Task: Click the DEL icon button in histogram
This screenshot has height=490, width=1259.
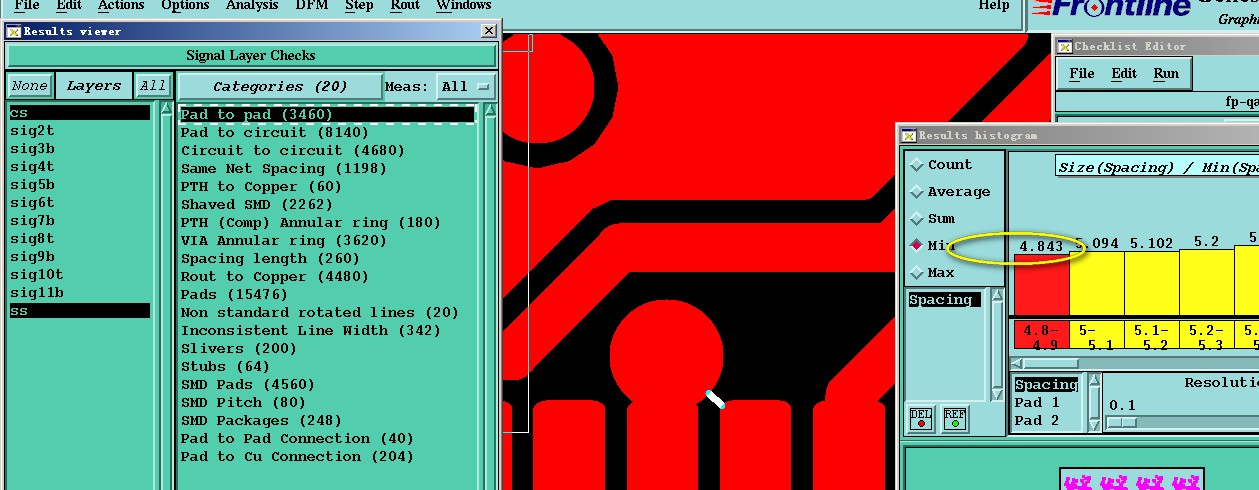Action: click(921, 418)
